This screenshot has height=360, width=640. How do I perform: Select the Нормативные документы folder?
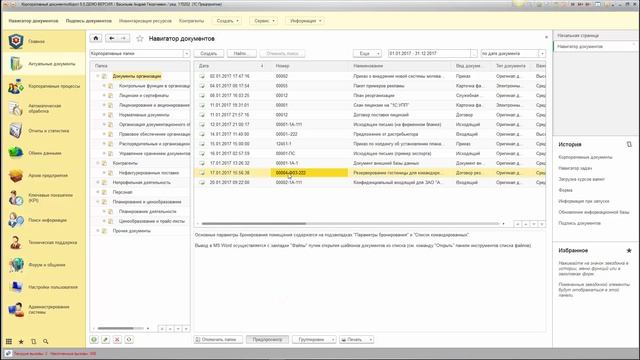pyautogui.click(x=144, y=115)
